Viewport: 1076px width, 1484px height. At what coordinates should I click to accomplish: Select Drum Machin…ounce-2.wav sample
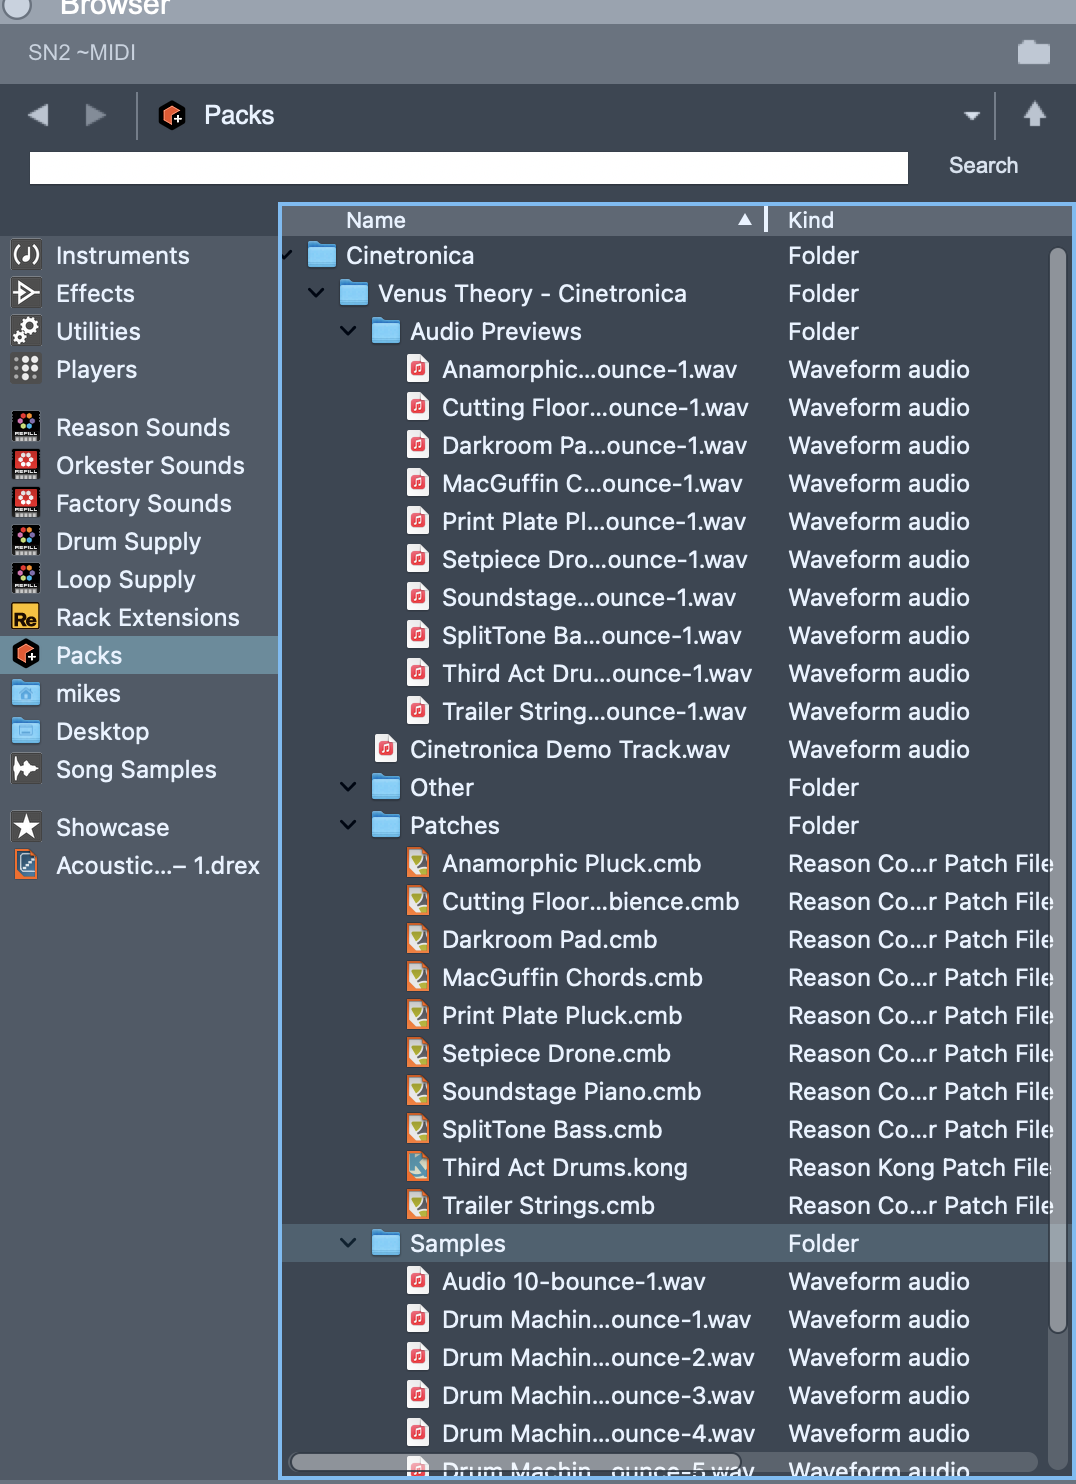click(665, 1358)
